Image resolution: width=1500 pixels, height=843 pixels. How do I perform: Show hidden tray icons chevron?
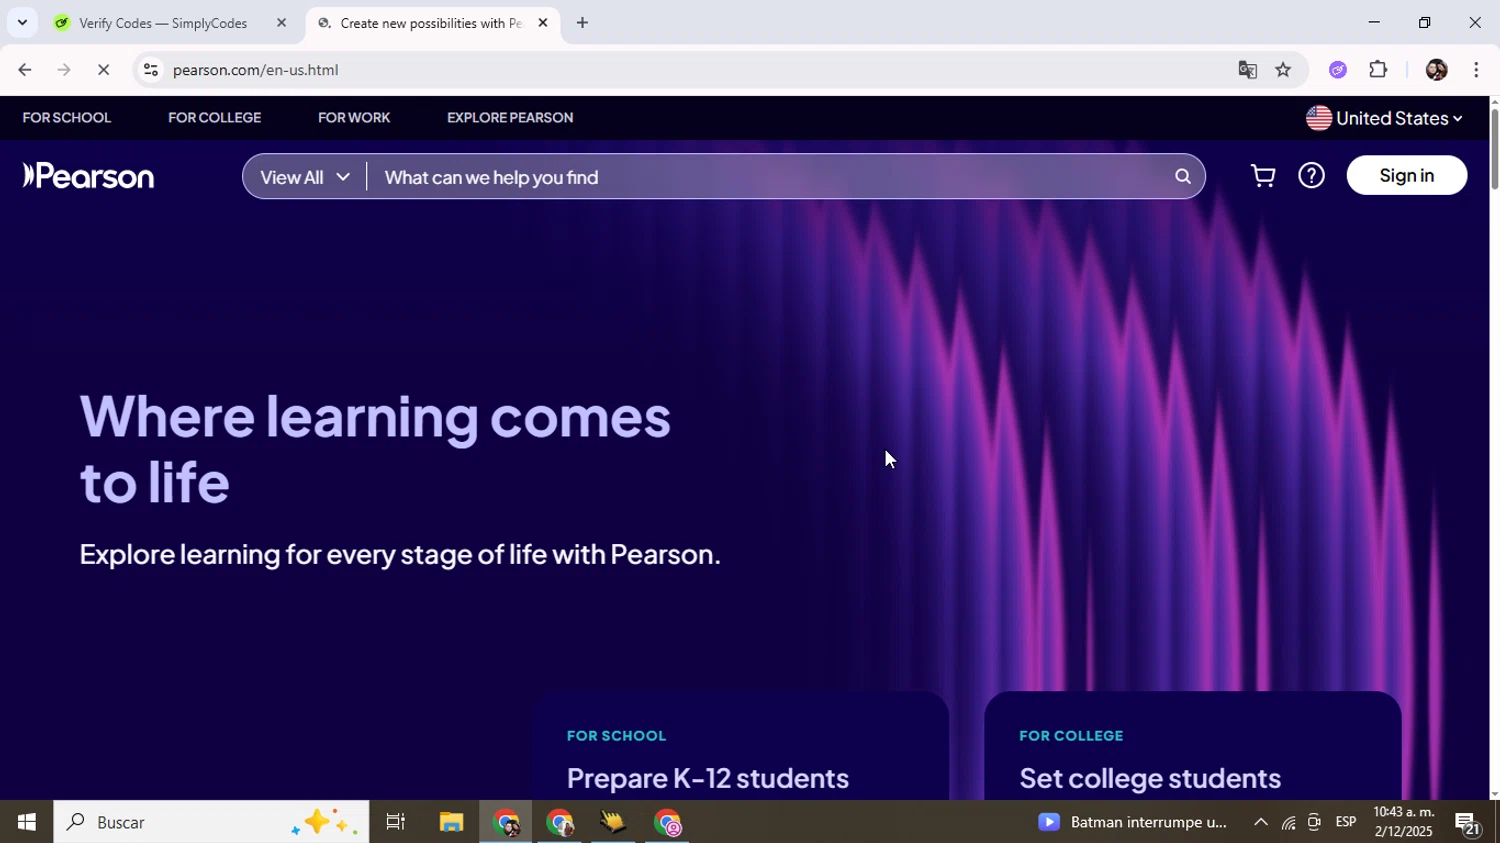click(1261, 822)
